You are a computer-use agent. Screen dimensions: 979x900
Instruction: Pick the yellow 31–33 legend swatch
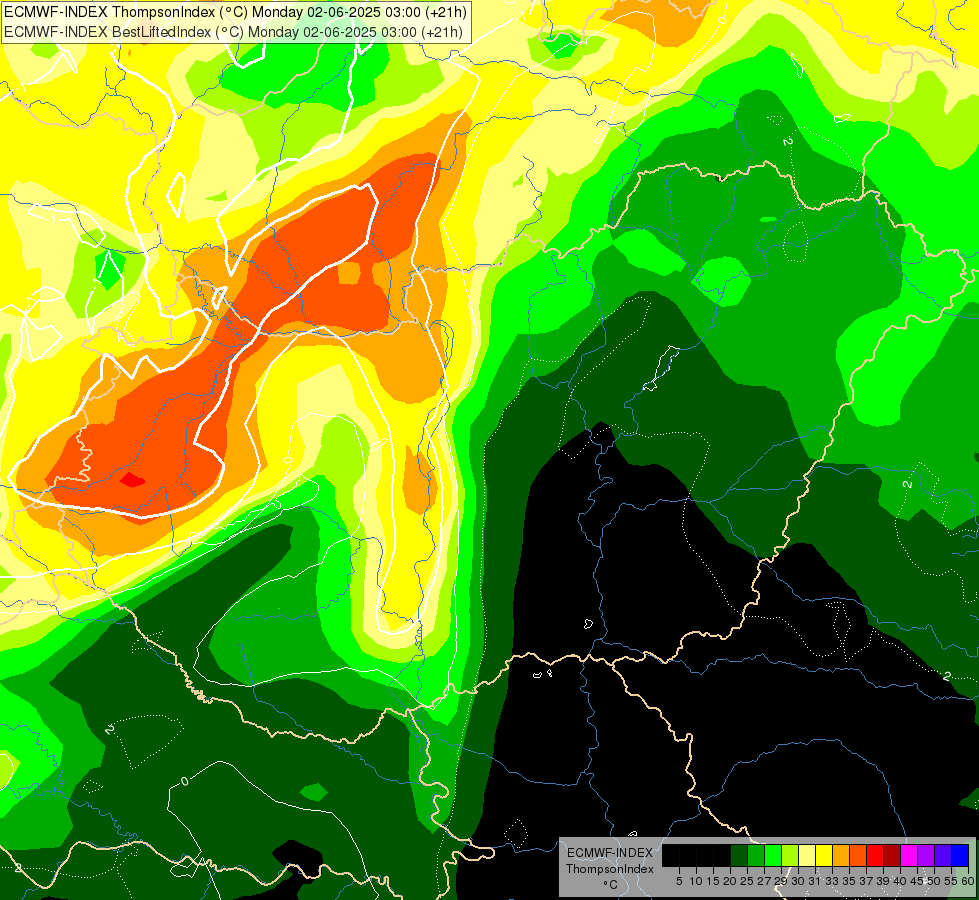[x=824, y=856]
